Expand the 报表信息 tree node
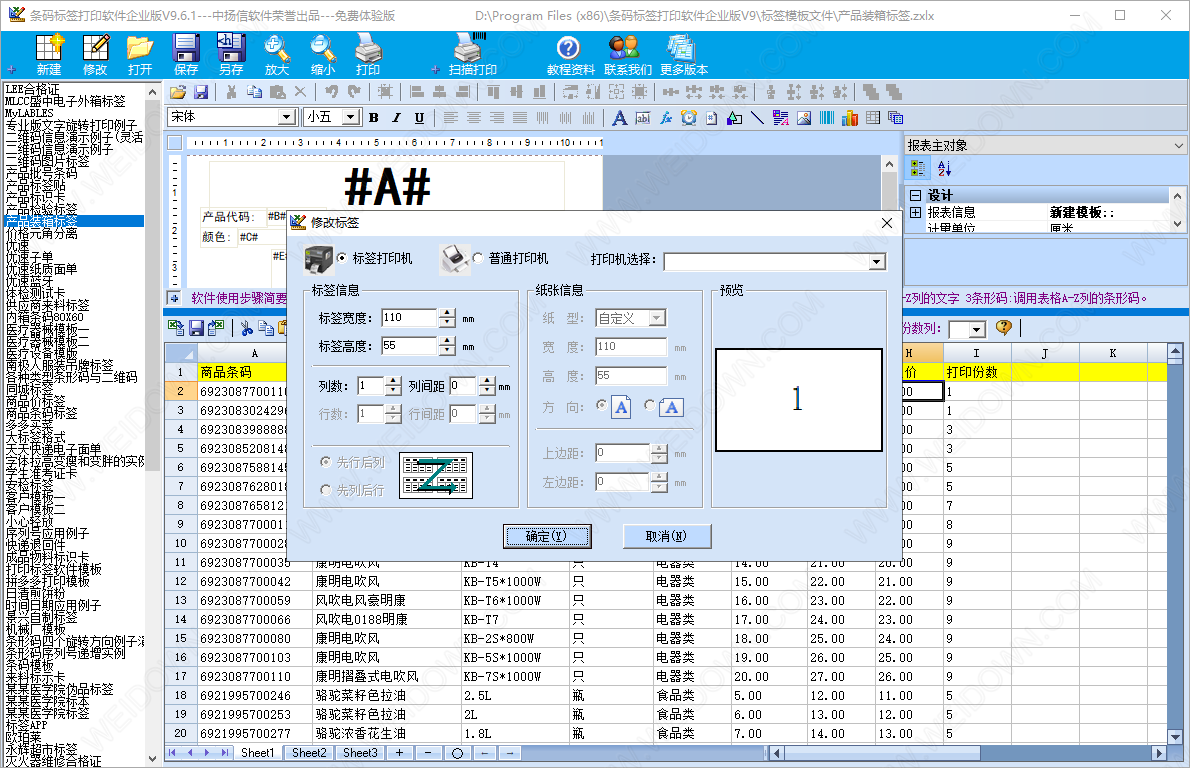Viewport: 1190px width, 768px height. point(915,212)
